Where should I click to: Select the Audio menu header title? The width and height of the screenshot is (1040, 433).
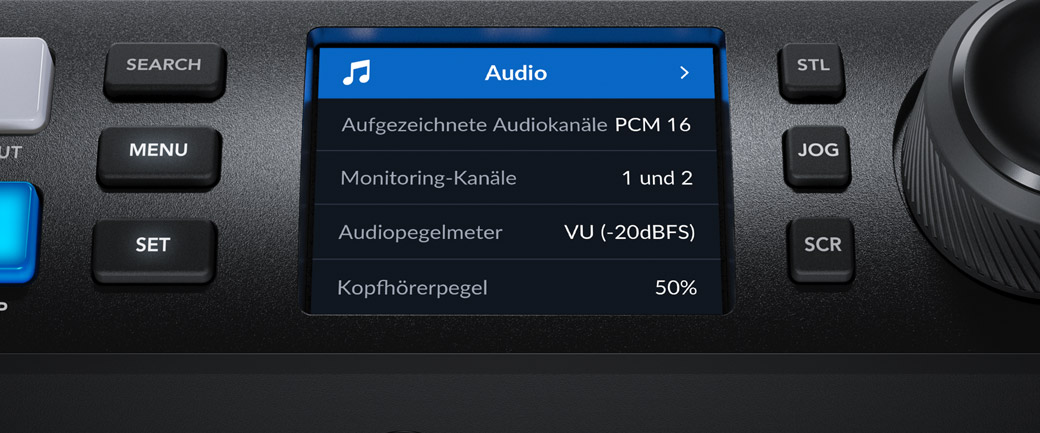click(x=516, y=73)
